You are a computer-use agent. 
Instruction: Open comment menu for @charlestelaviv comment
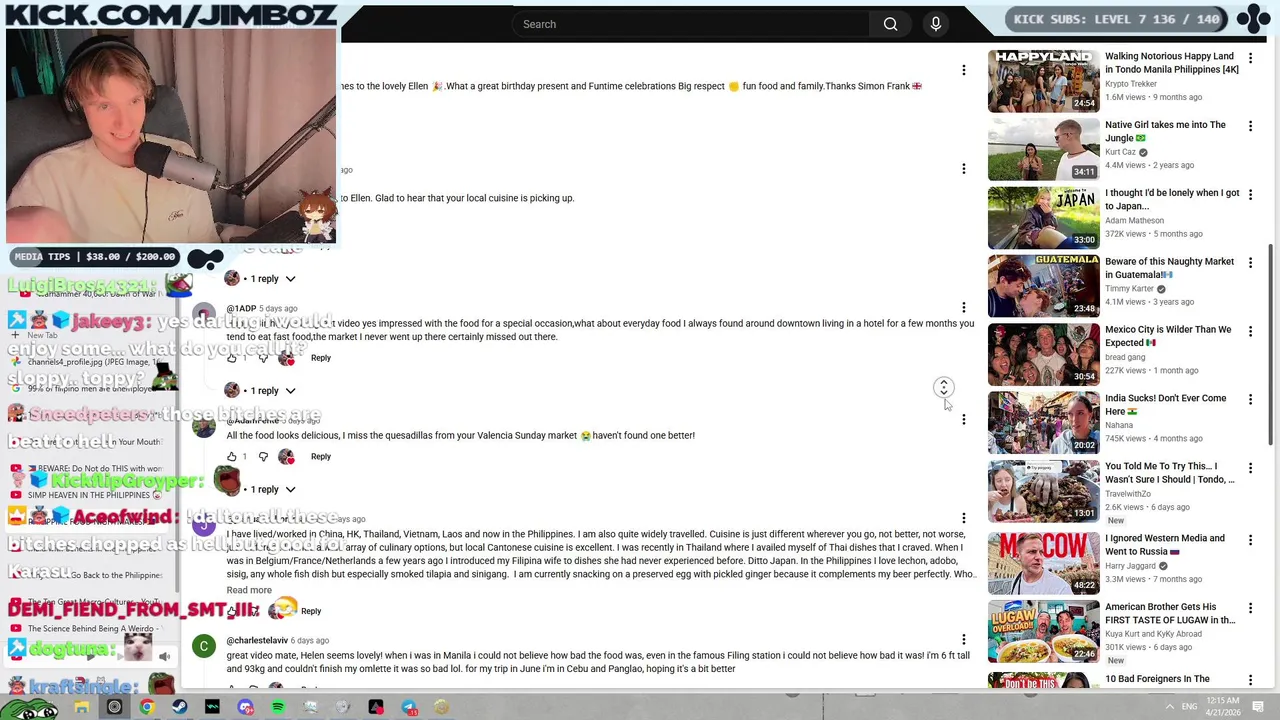pos(964,640)
